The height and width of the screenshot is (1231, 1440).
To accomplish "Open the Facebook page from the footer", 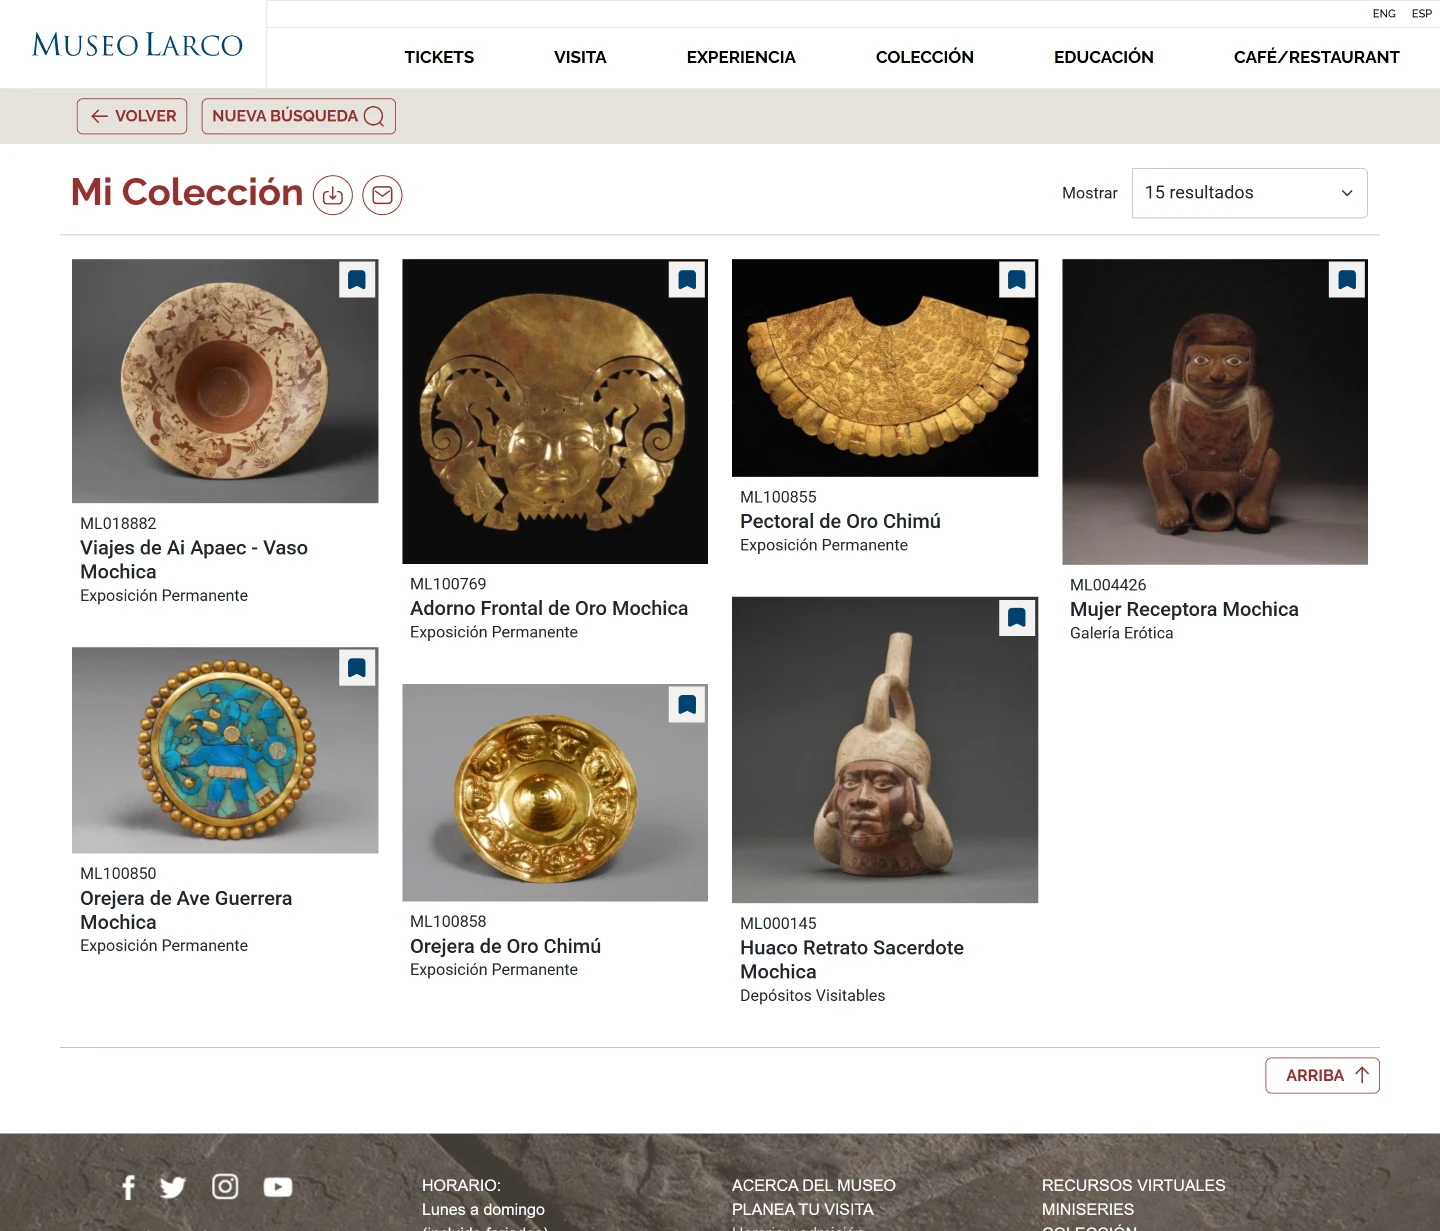I will [x=128, y=1187].
